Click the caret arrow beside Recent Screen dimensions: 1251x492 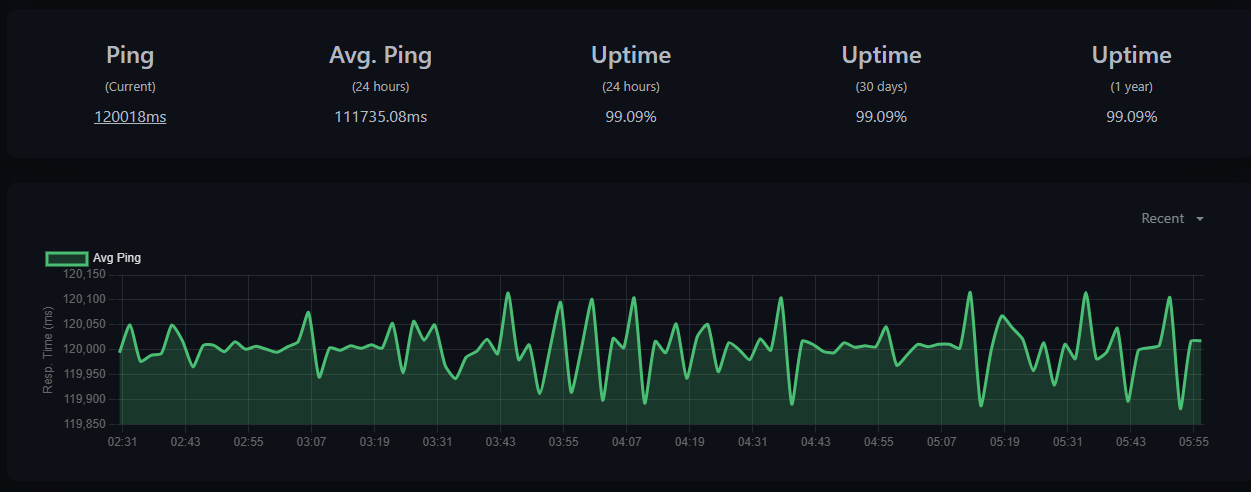coord(1199,219)
